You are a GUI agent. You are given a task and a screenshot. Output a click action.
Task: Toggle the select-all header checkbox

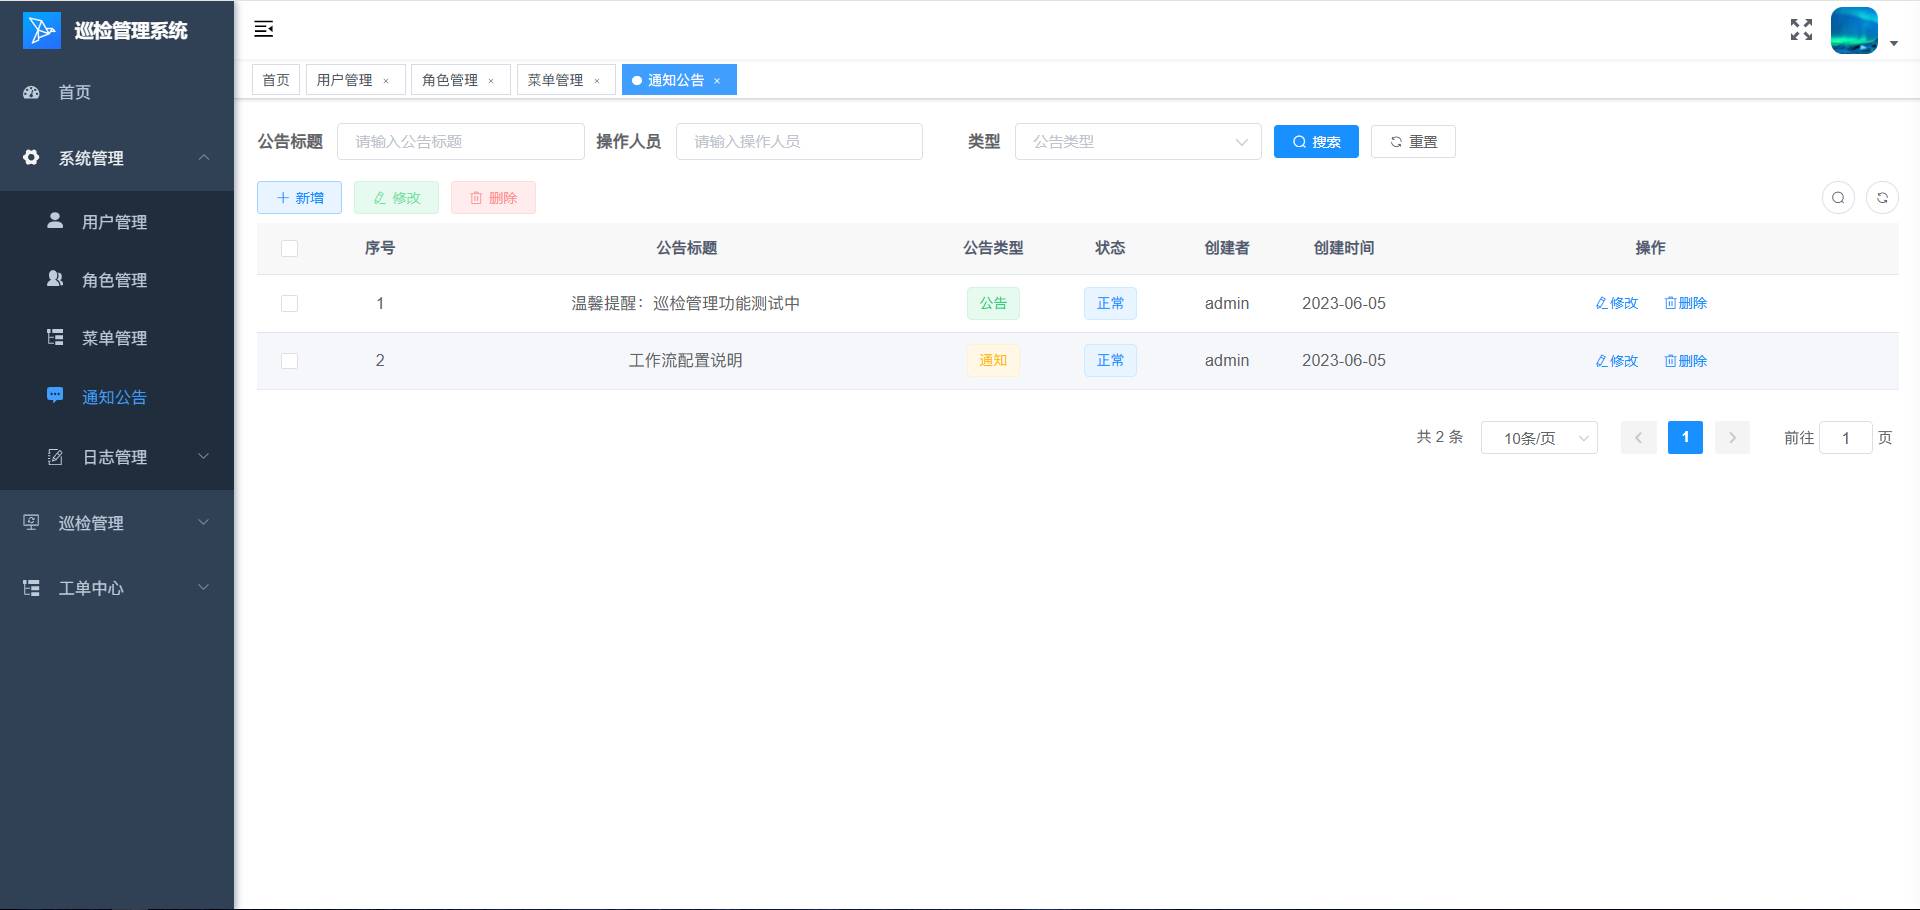[x=290, y=248]
